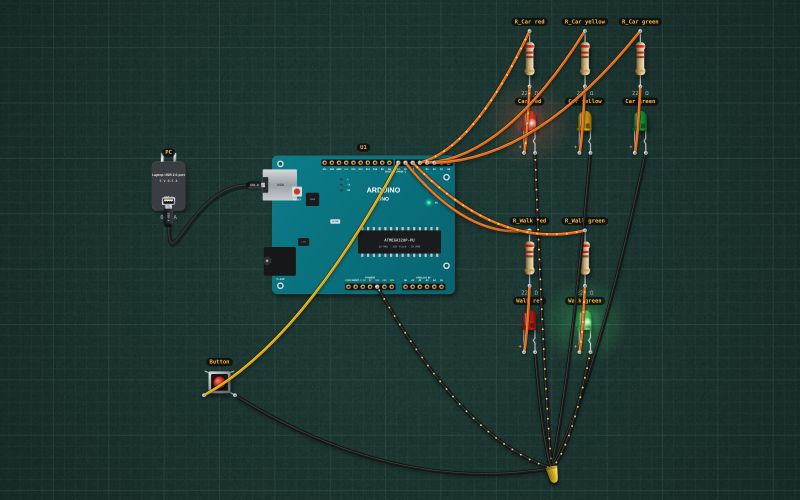Click the Car green LED
The width and height of the screenshot is (800, 500).
(640, 122)
